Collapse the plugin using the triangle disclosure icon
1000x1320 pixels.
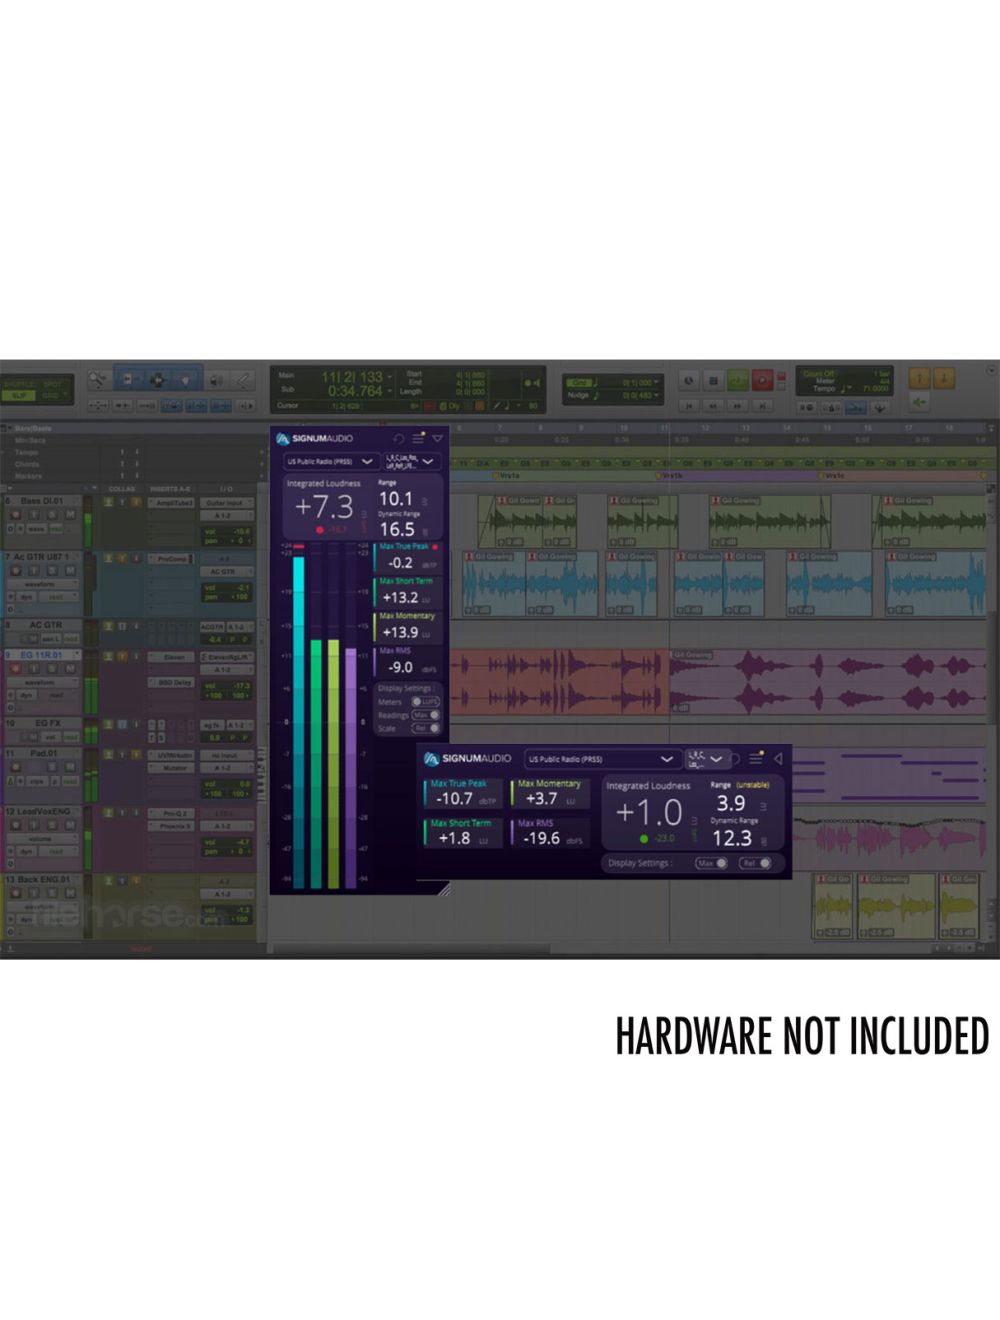point(437,438)
